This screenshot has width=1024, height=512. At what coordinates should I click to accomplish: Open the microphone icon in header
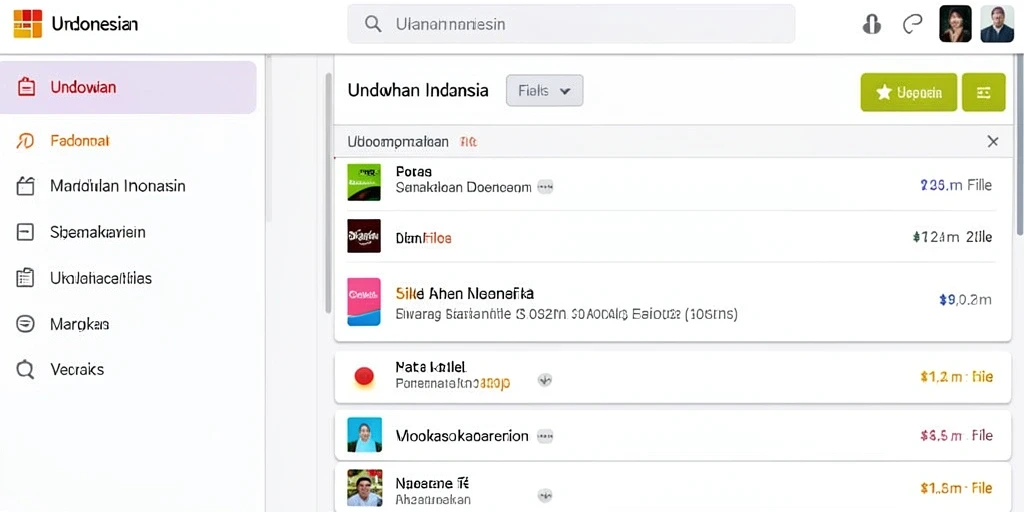click(872, 24)
